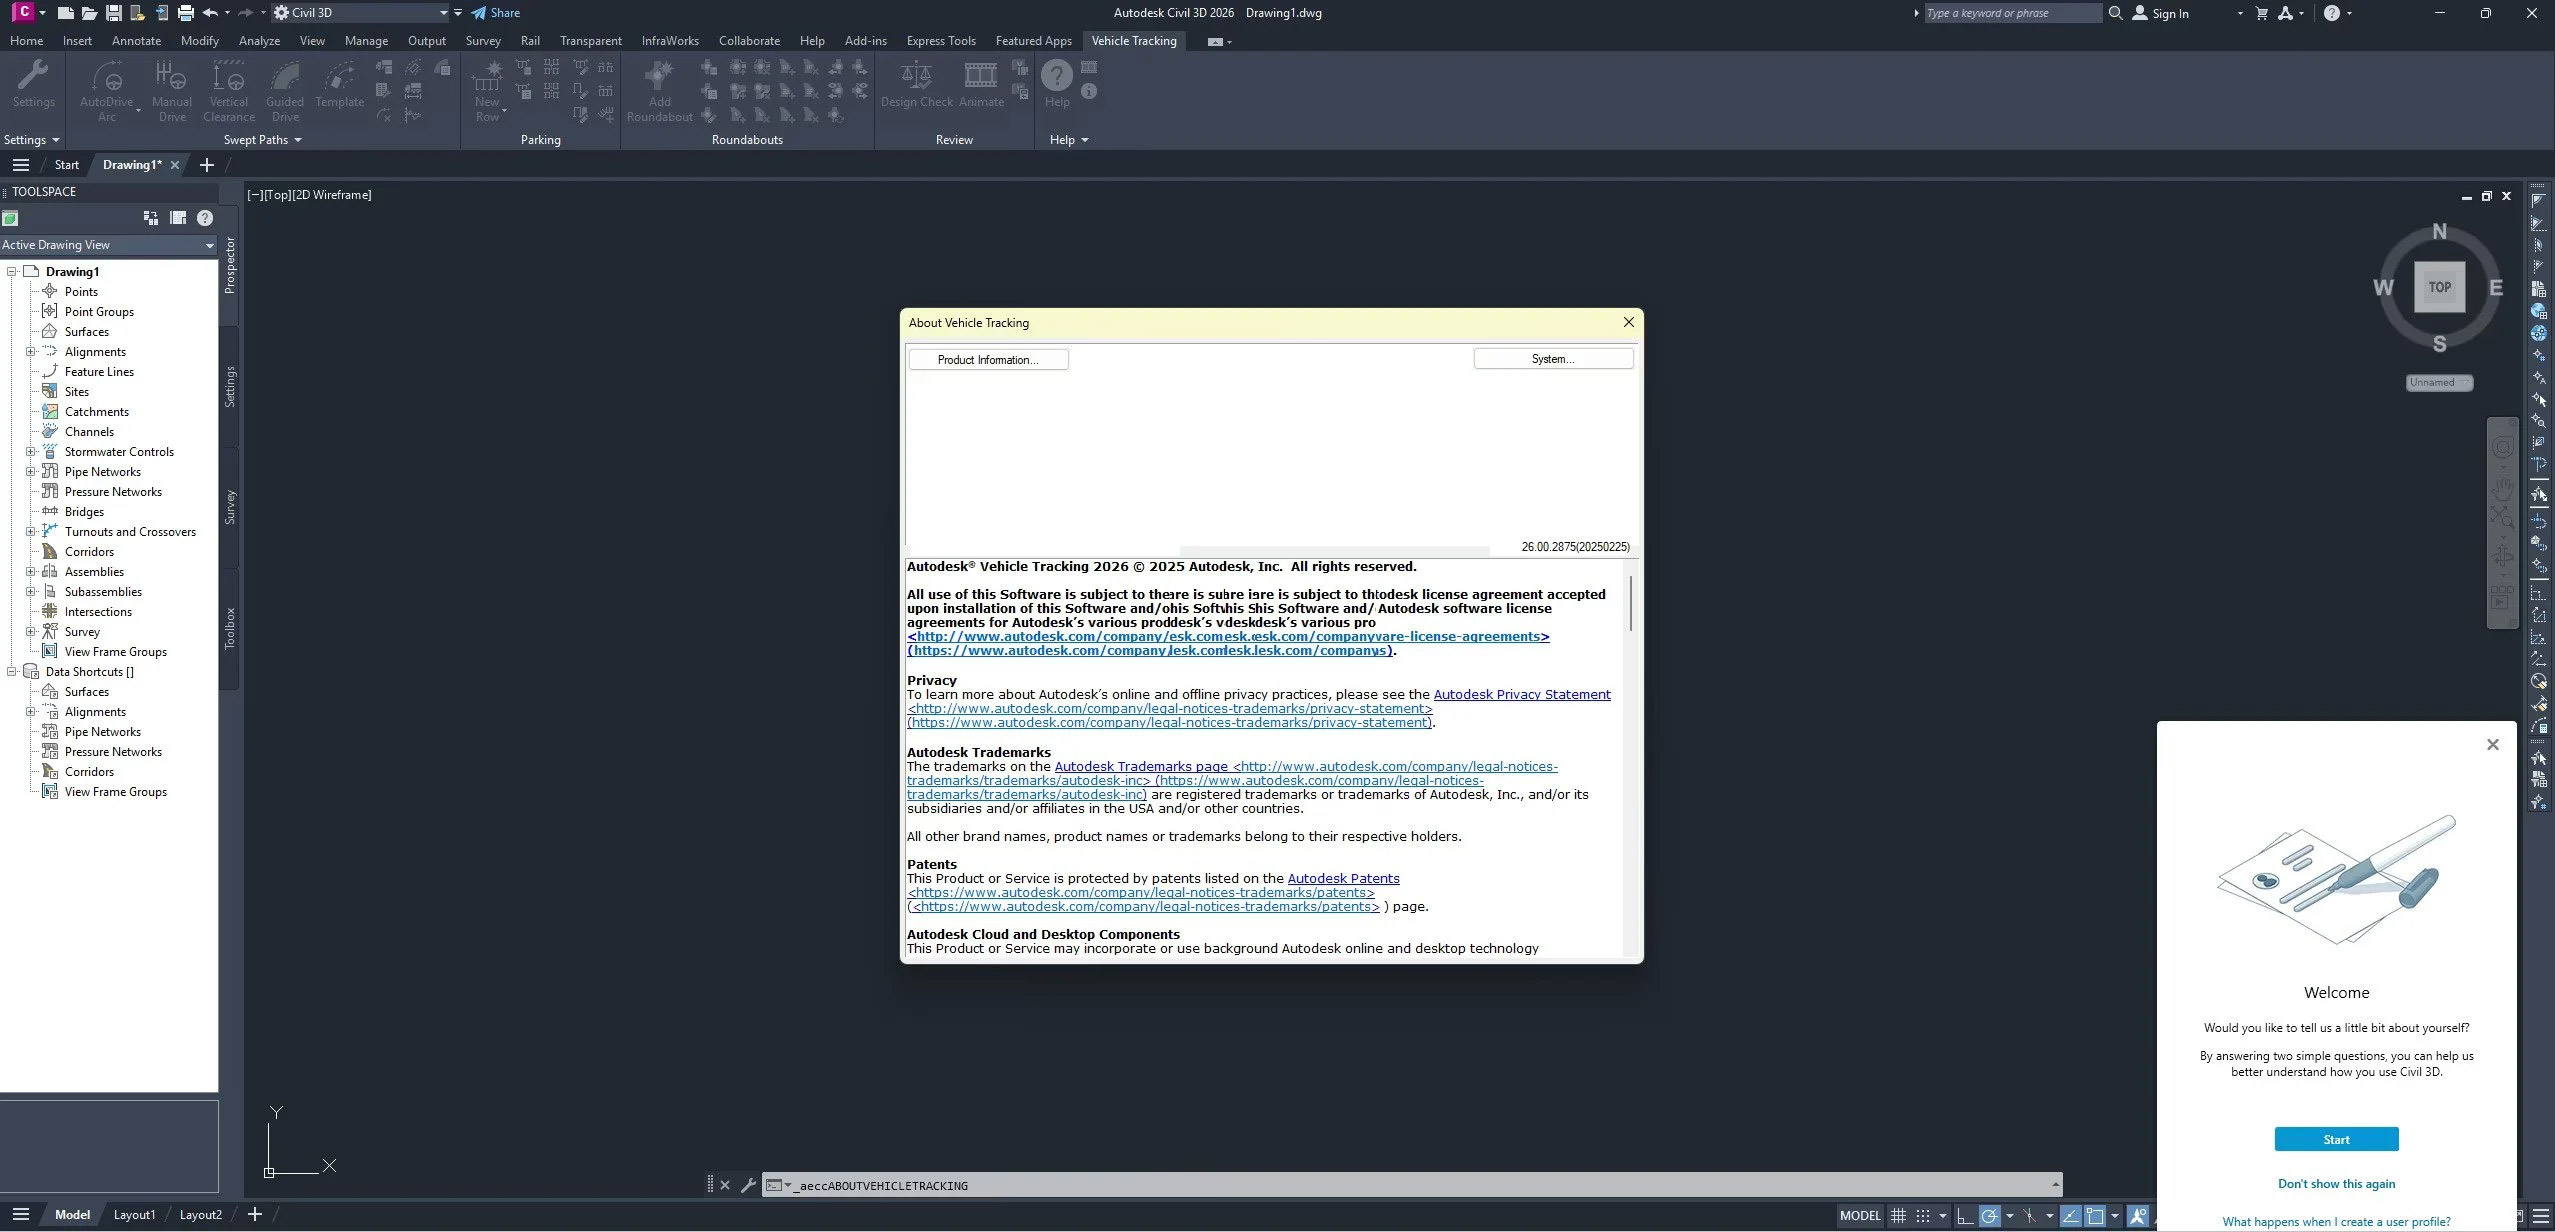Open the Civil 3D workspace dropdown

pyautogui.click(x=443, y=13)
